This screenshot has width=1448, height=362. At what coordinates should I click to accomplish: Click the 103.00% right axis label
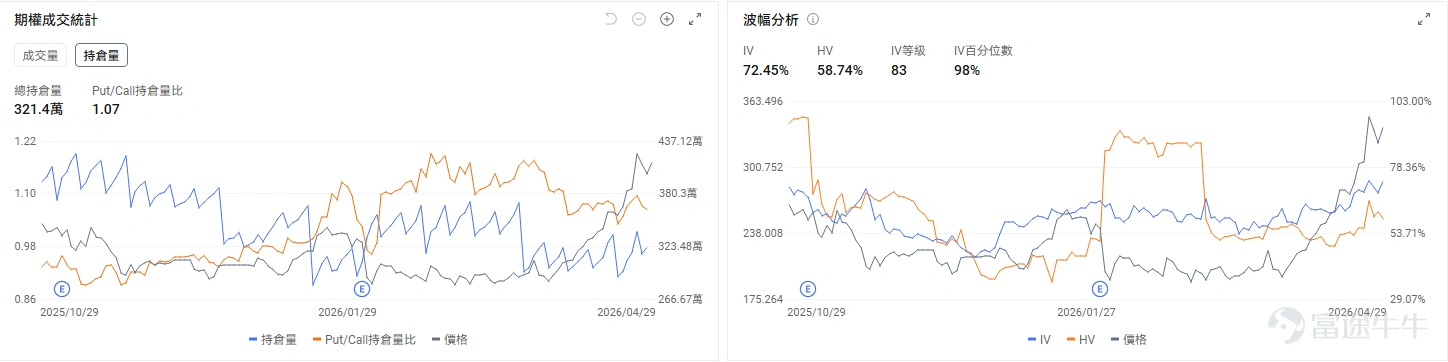[1411, 102]
